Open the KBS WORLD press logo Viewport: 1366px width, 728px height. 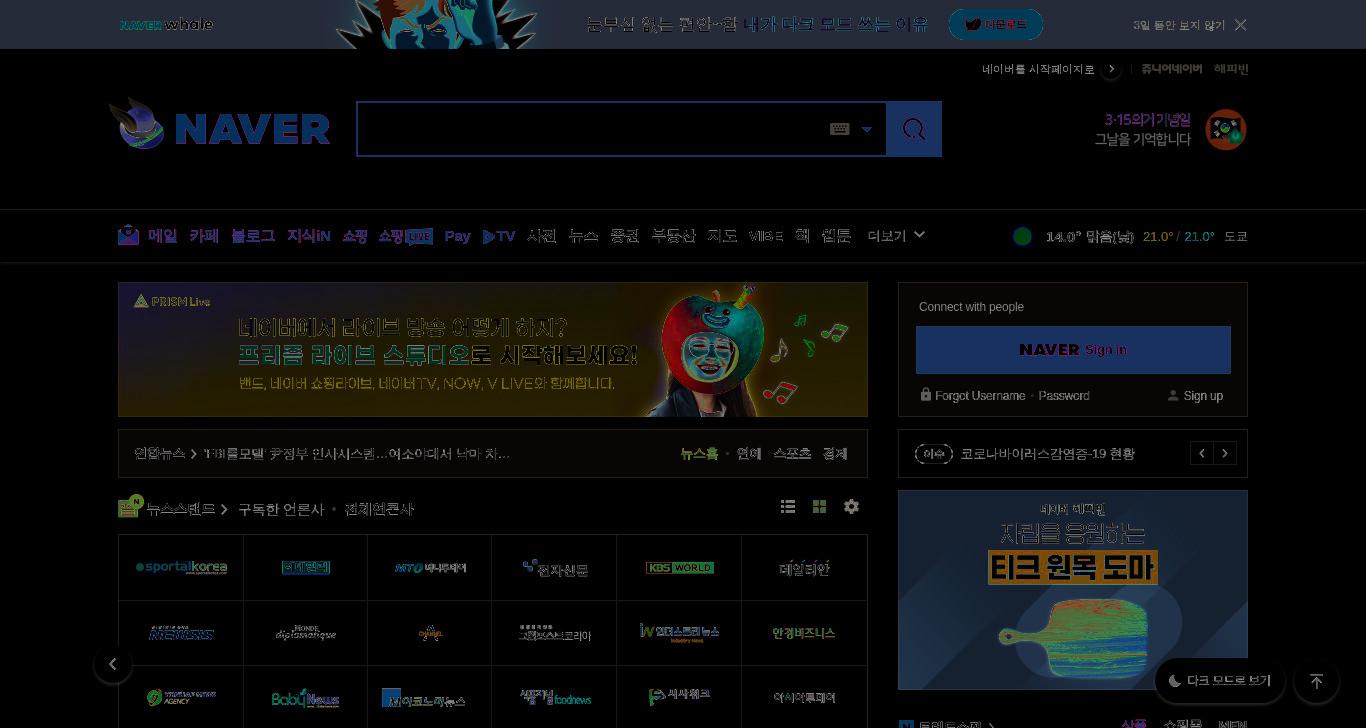tap(679, 568)
